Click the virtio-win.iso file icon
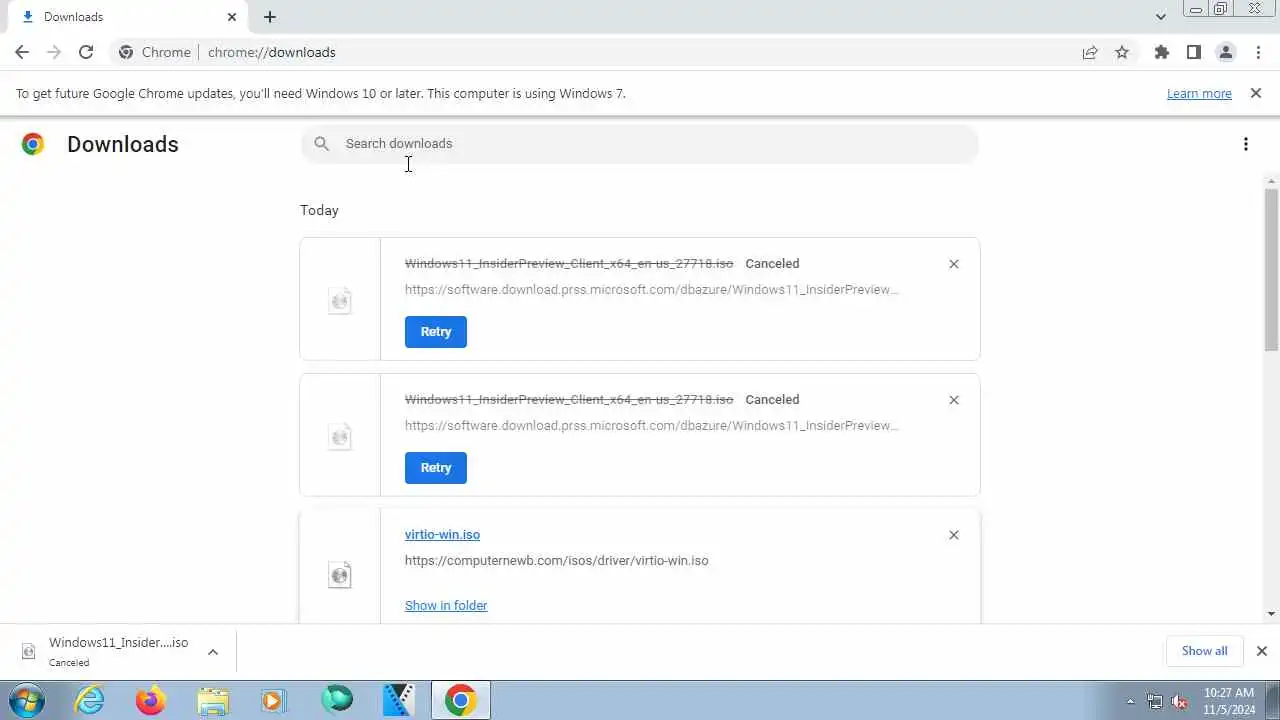Viewport: 1280px width, 720px height. point(340,574)
